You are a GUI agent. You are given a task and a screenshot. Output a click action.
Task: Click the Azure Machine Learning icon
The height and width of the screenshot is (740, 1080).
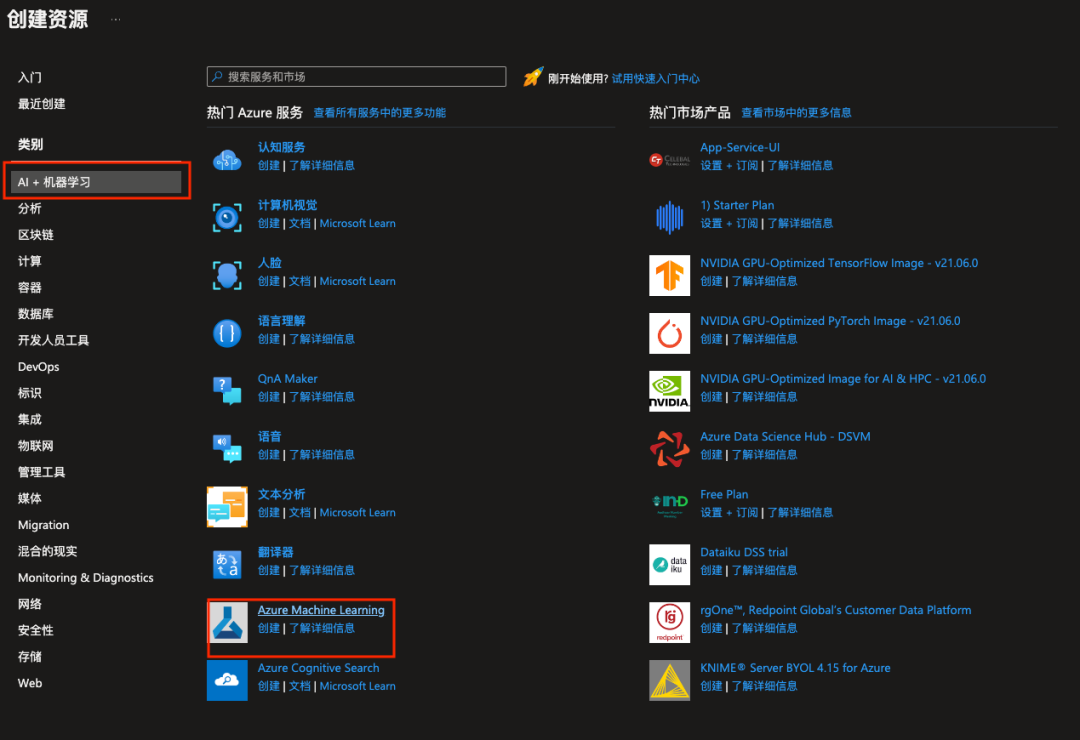click(228, 622)
